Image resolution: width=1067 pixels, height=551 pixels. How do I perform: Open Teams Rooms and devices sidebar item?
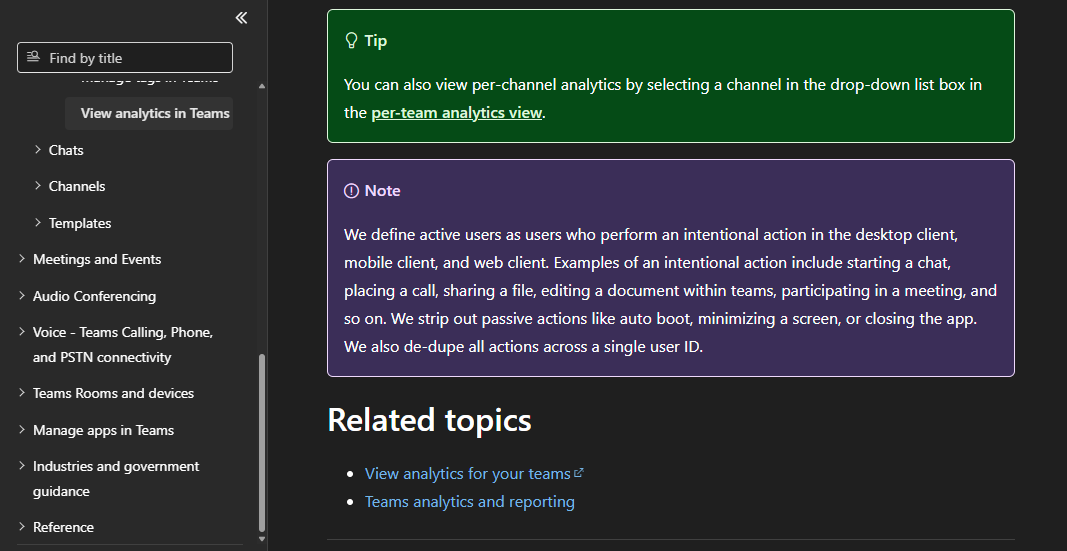point(114,393)
